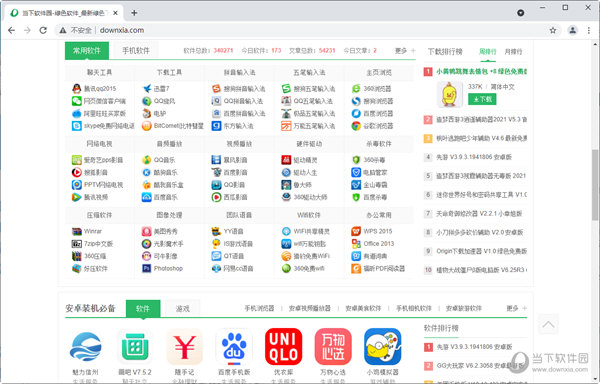Click the YY语音 link
Screen dimensions: 600x384
[233, 231]
